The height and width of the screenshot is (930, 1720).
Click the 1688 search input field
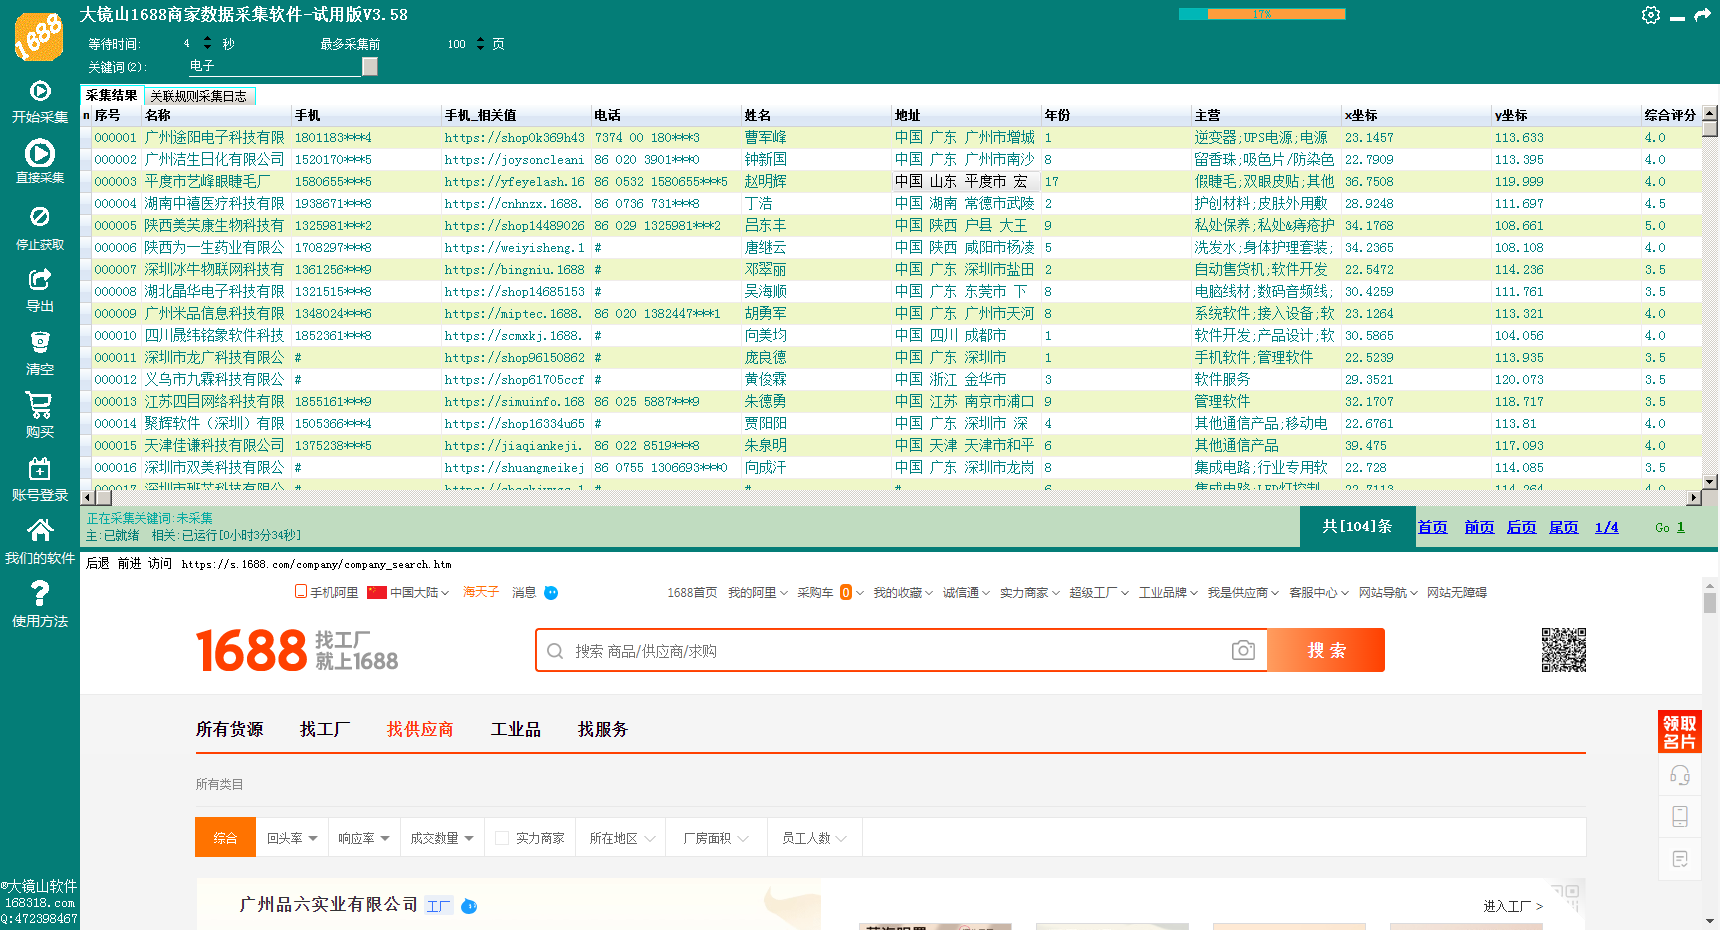coord(890,651)
